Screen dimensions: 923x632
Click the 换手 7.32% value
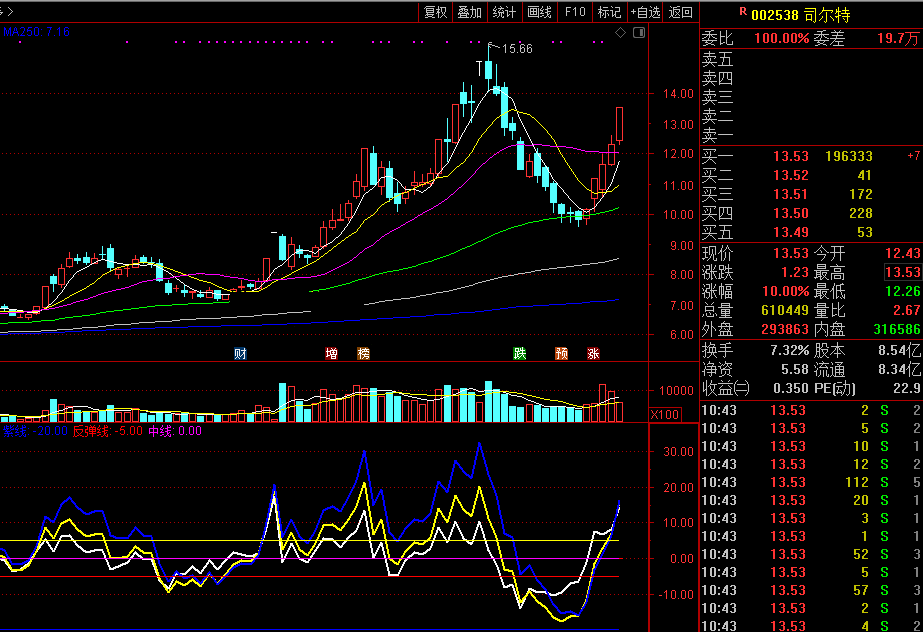[789, 351]
